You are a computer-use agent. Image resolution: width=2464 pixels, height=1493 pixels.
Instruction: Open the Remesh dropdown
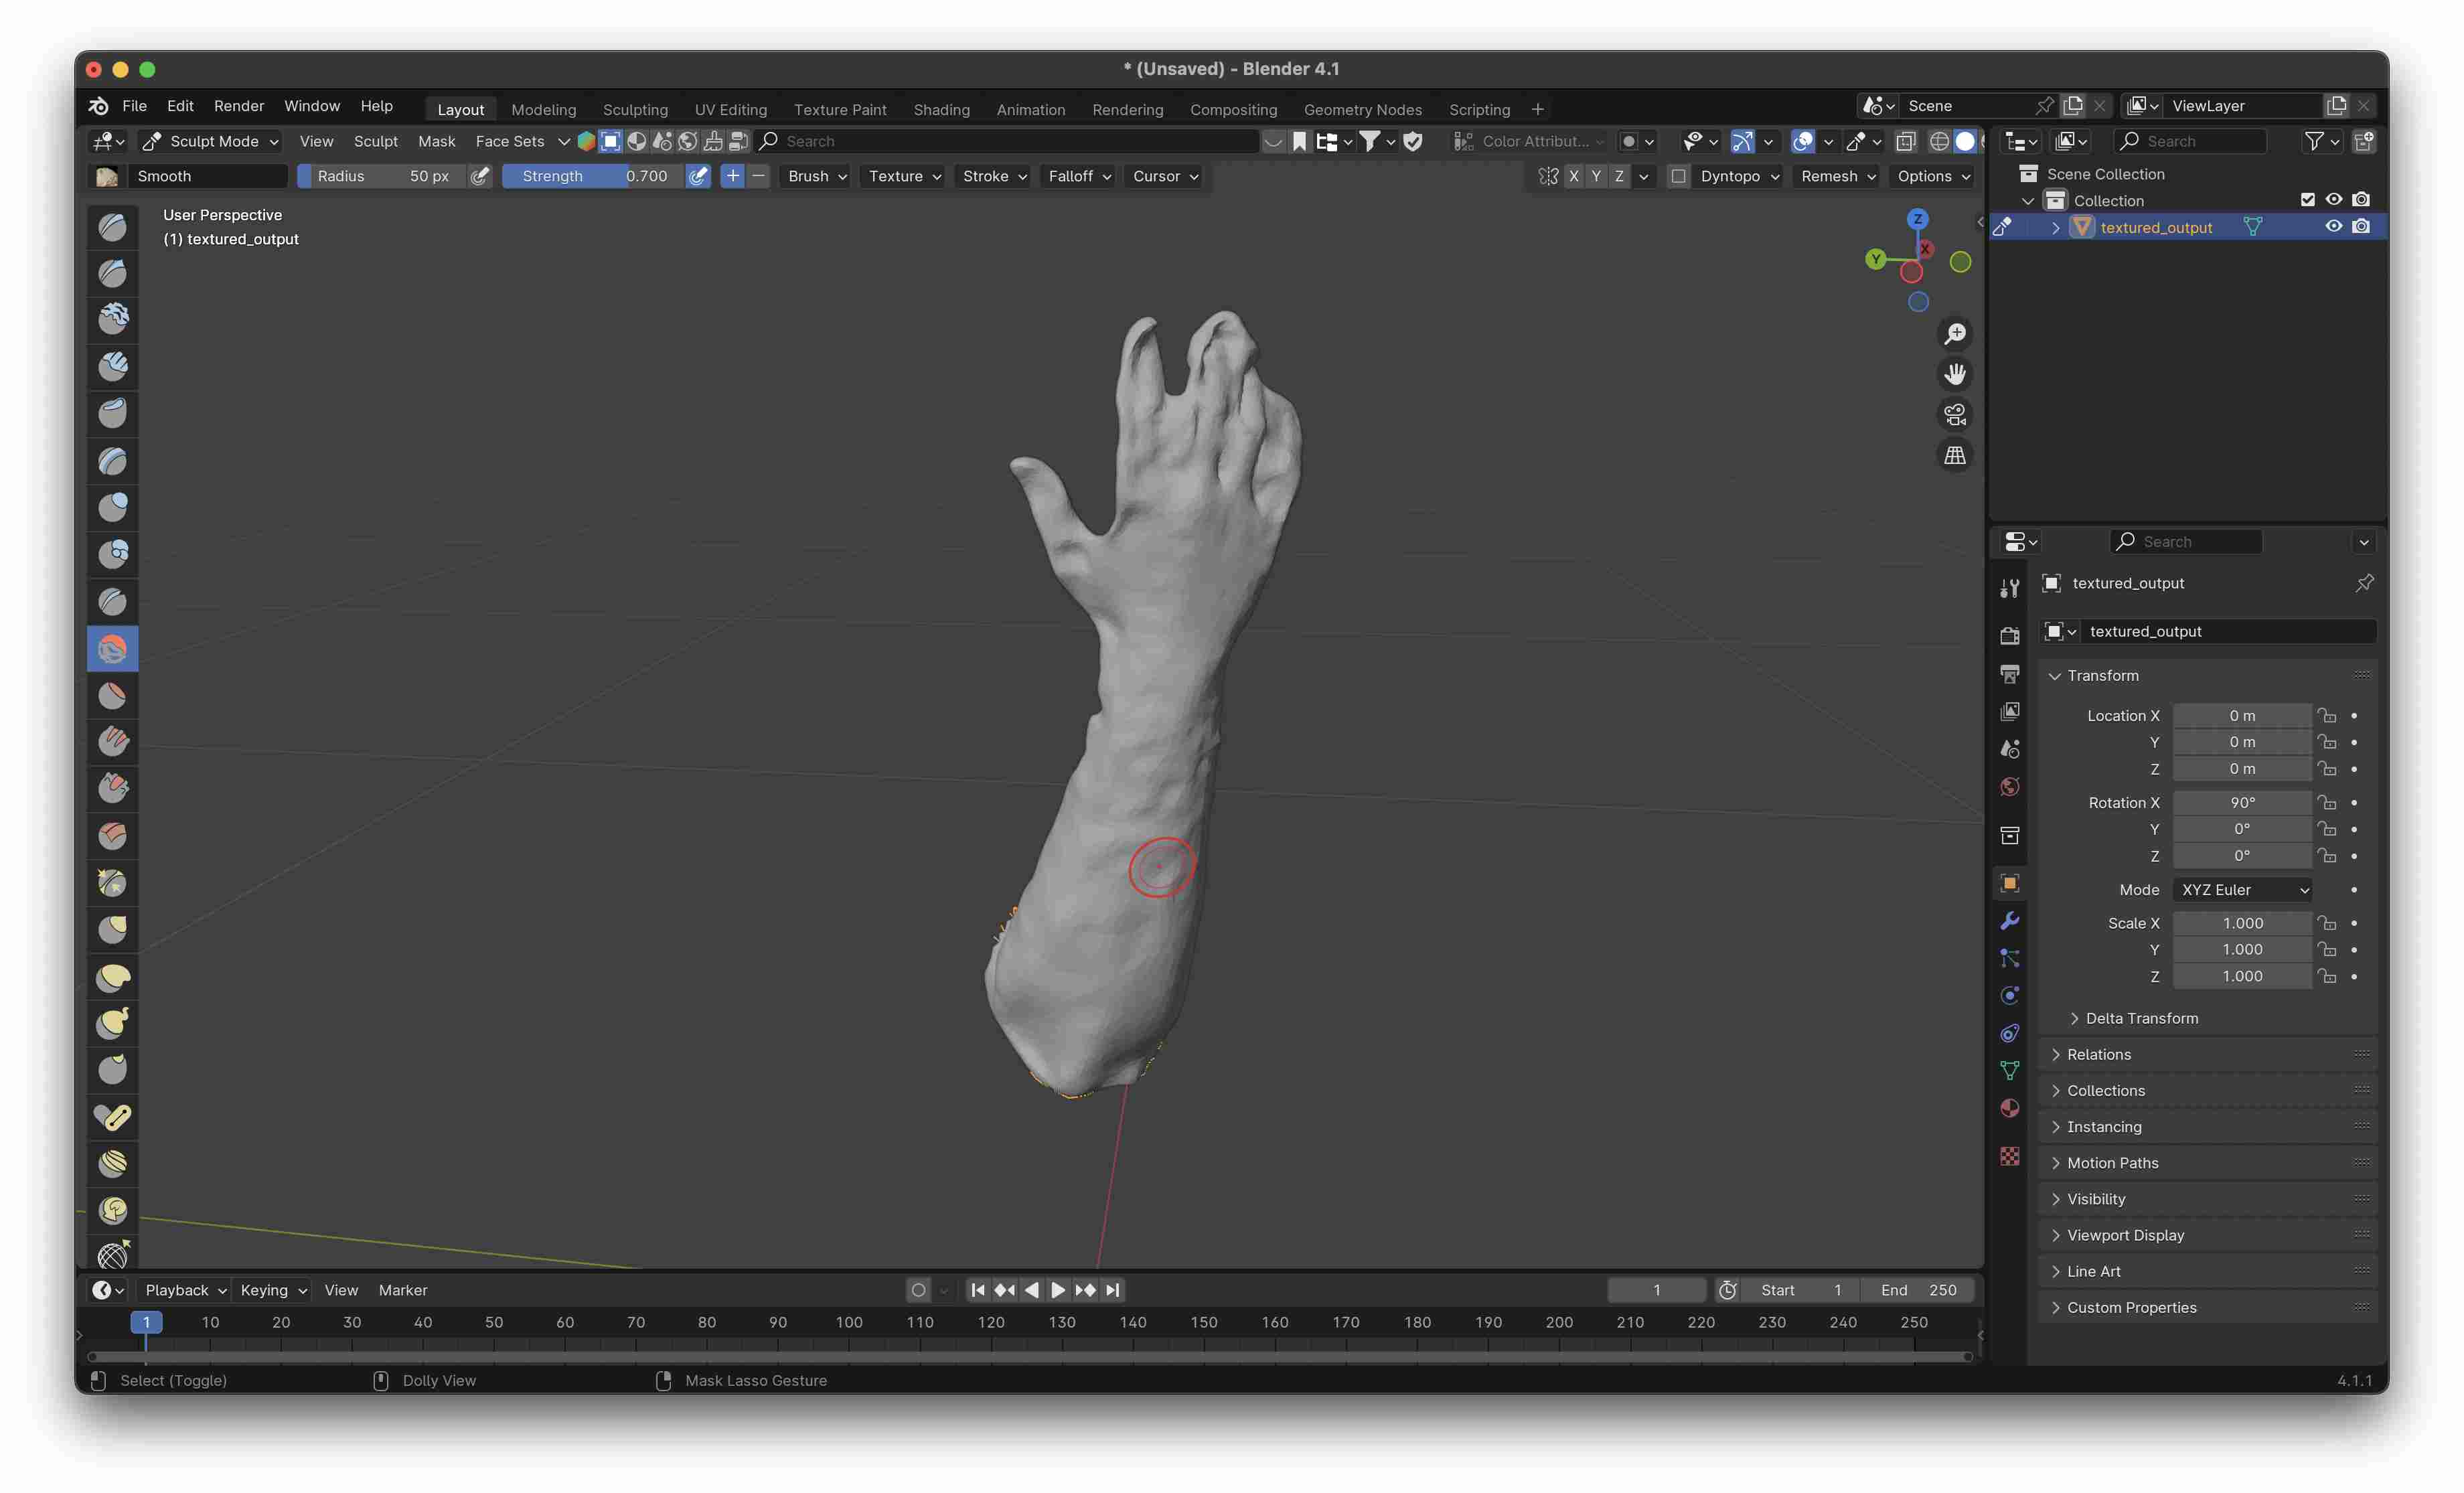coord(1837,176)
